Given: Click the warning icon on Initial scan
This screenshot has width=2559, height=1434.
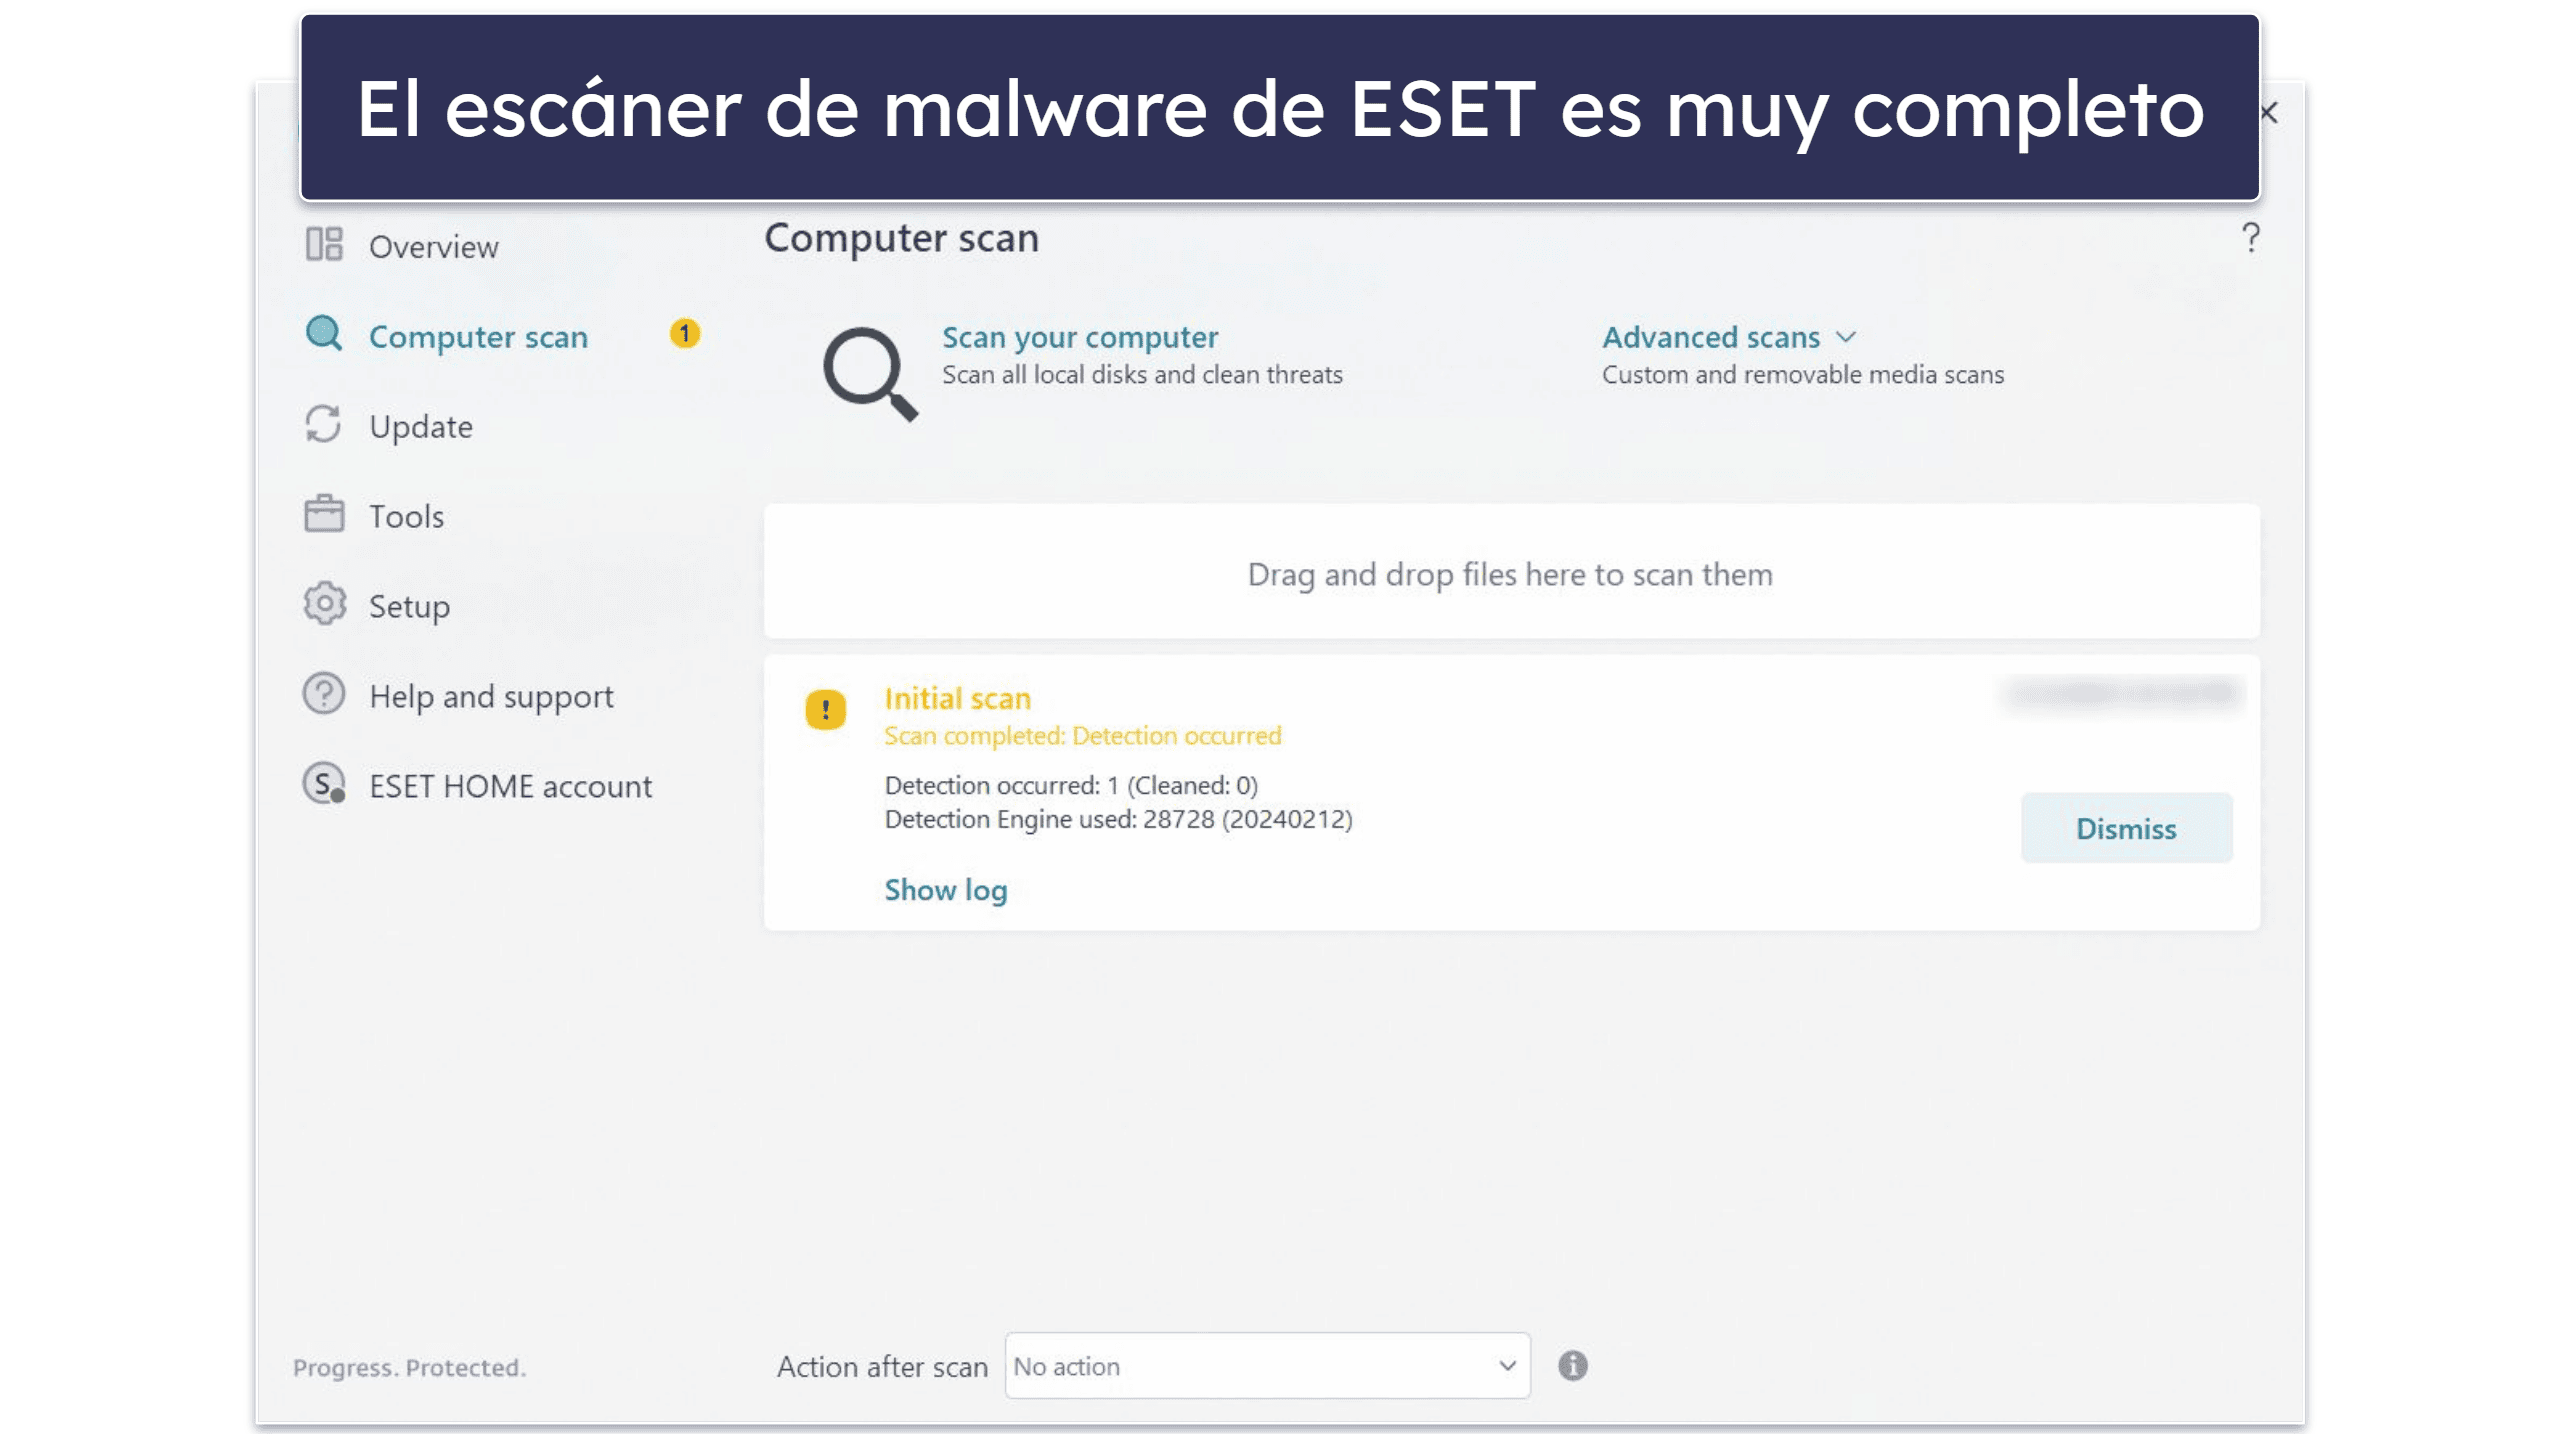Looking at the screenshot, I should [x=824, y=710].
